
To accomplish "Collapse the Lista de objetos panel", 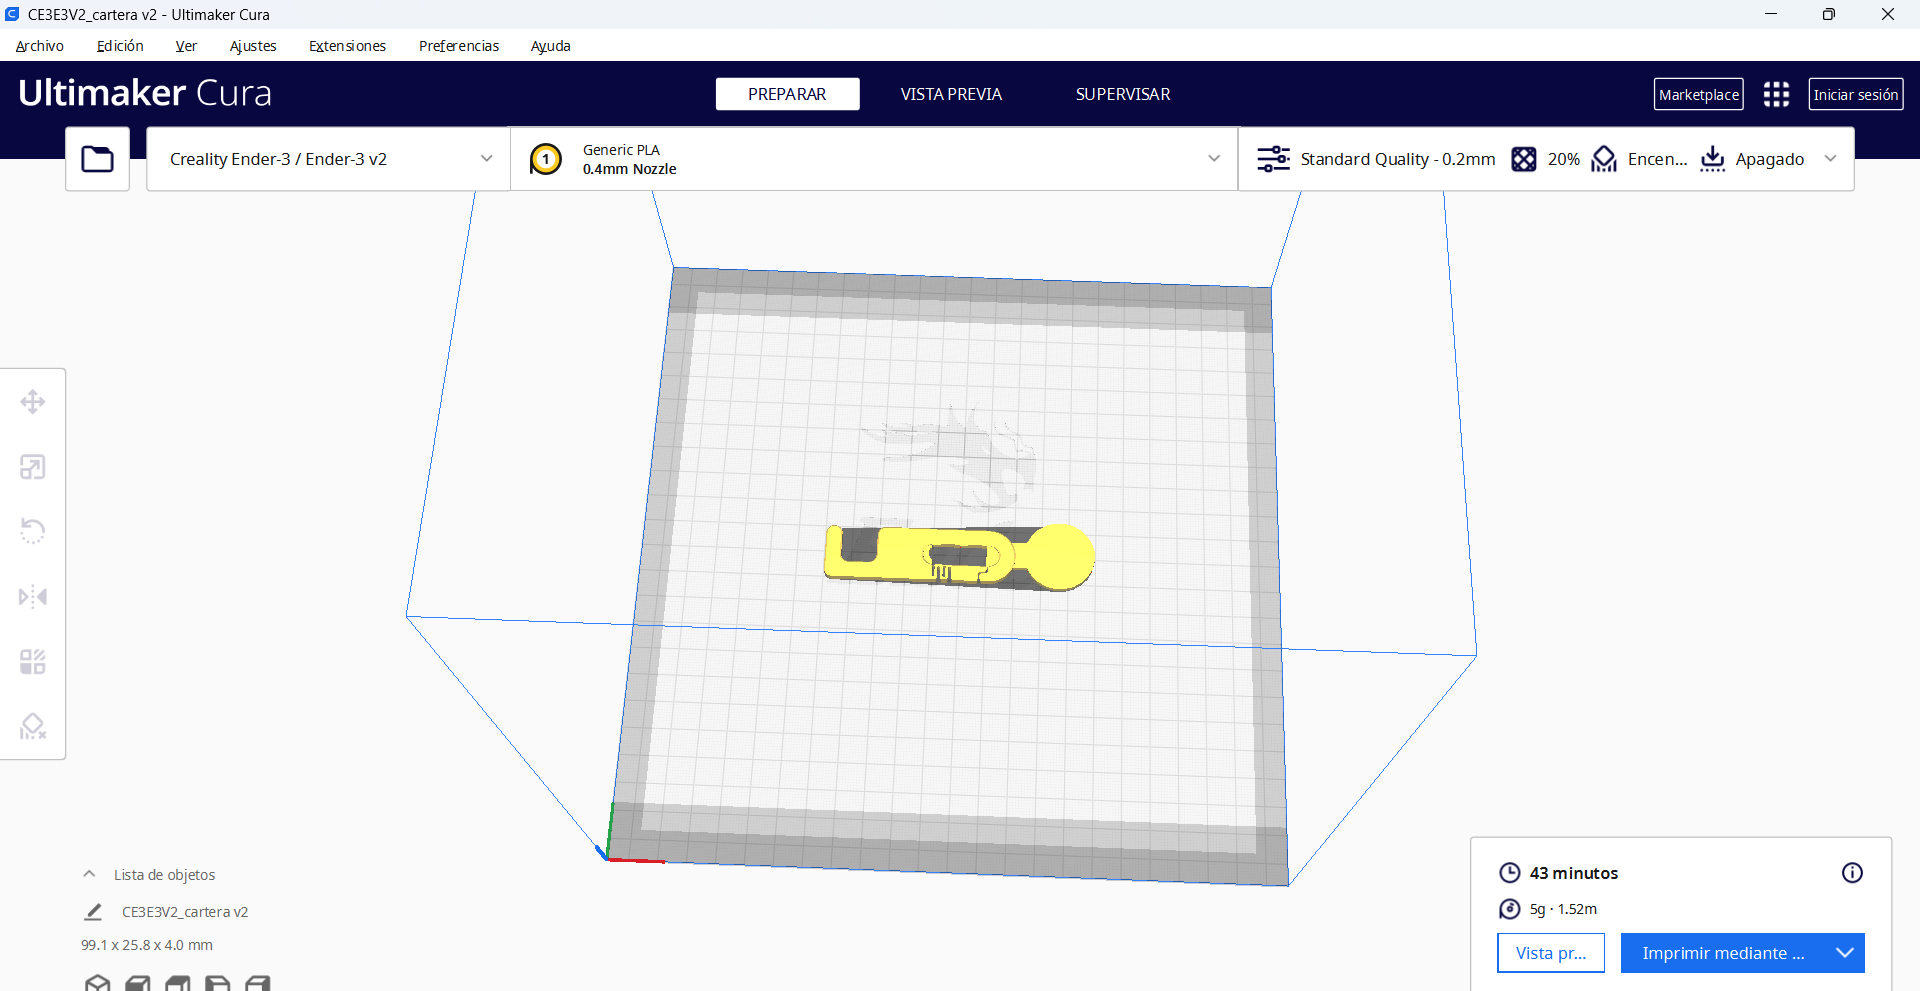I will (x=89, y=875).
